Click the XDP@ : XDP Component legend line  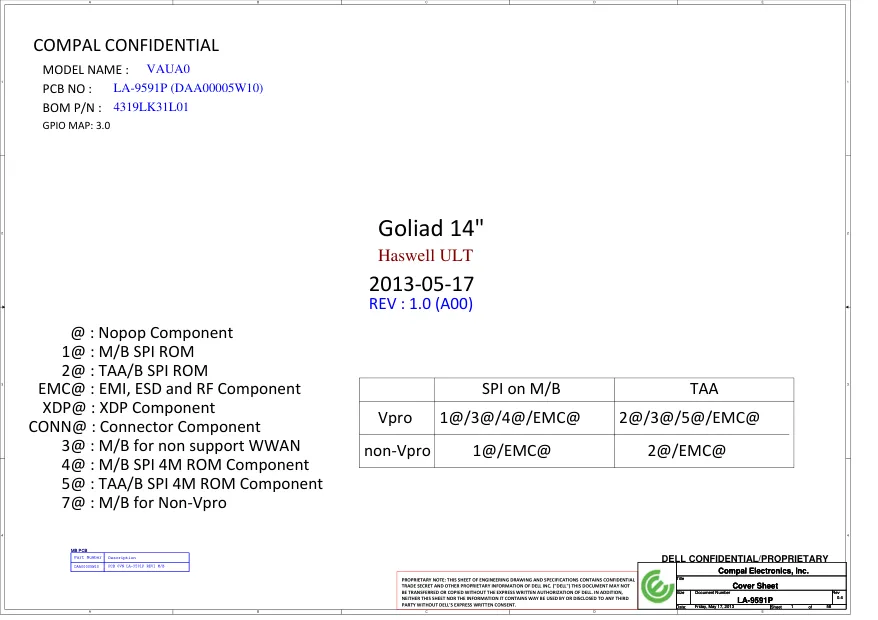click(x=128, y=408)
